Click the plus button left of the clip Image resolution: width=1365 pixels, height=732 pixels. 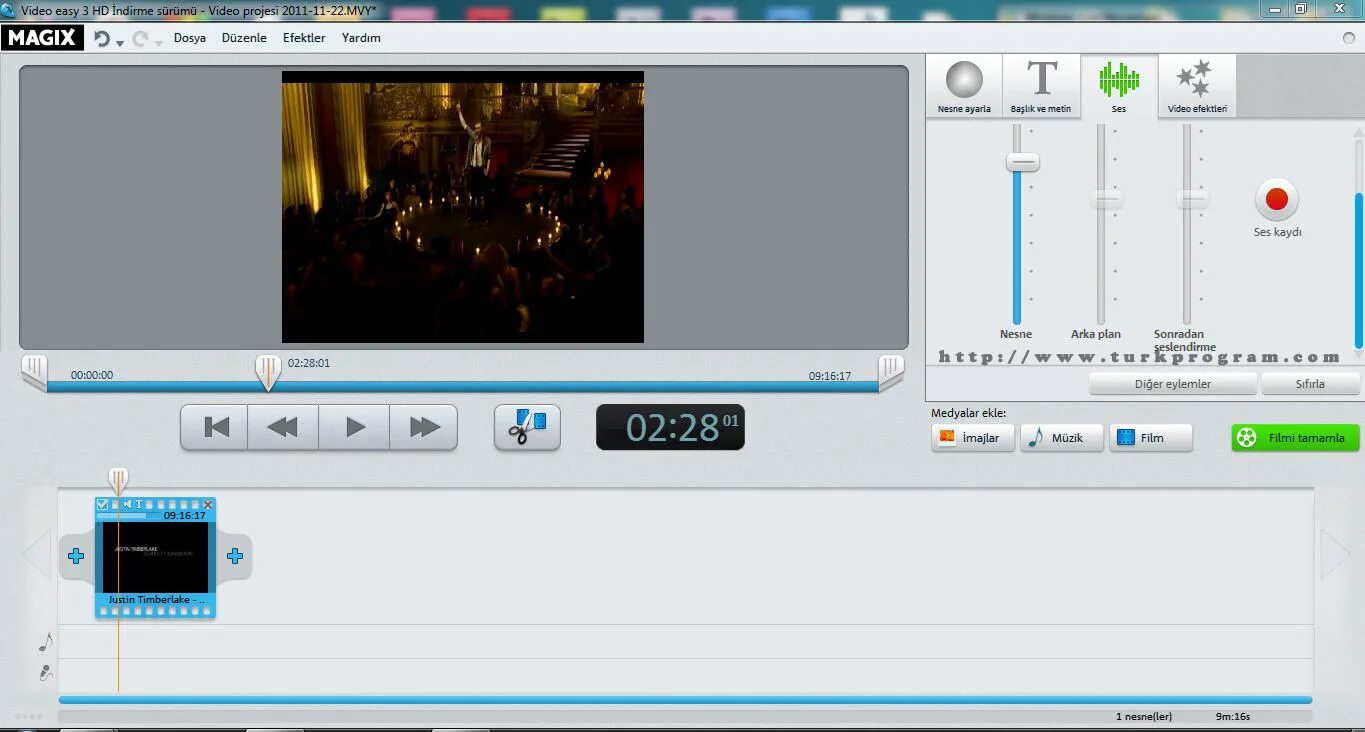[76, 556]
